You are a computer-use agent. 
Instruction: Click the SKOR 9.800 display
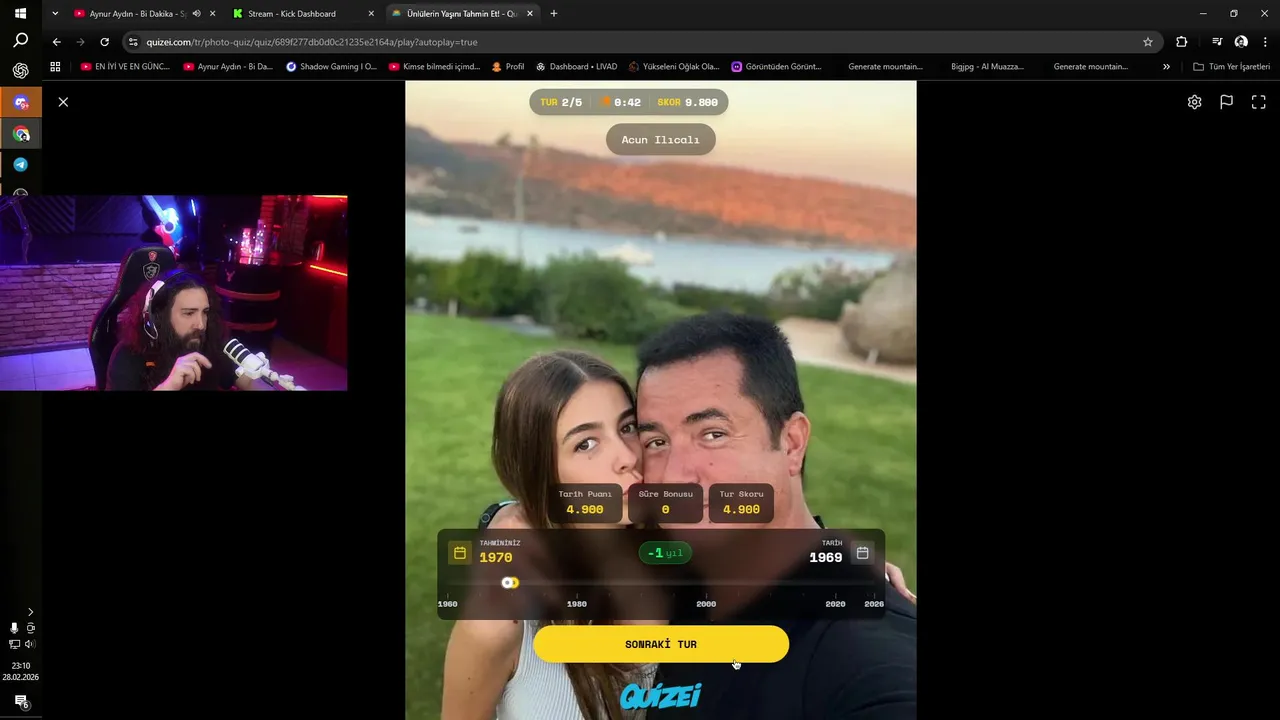point(688,102)
